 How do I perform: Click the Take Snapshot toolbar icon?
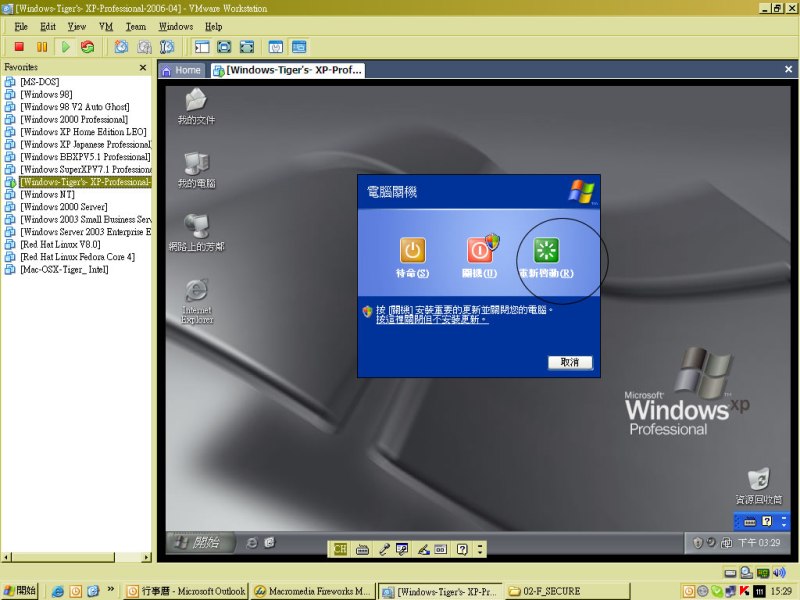121,47
